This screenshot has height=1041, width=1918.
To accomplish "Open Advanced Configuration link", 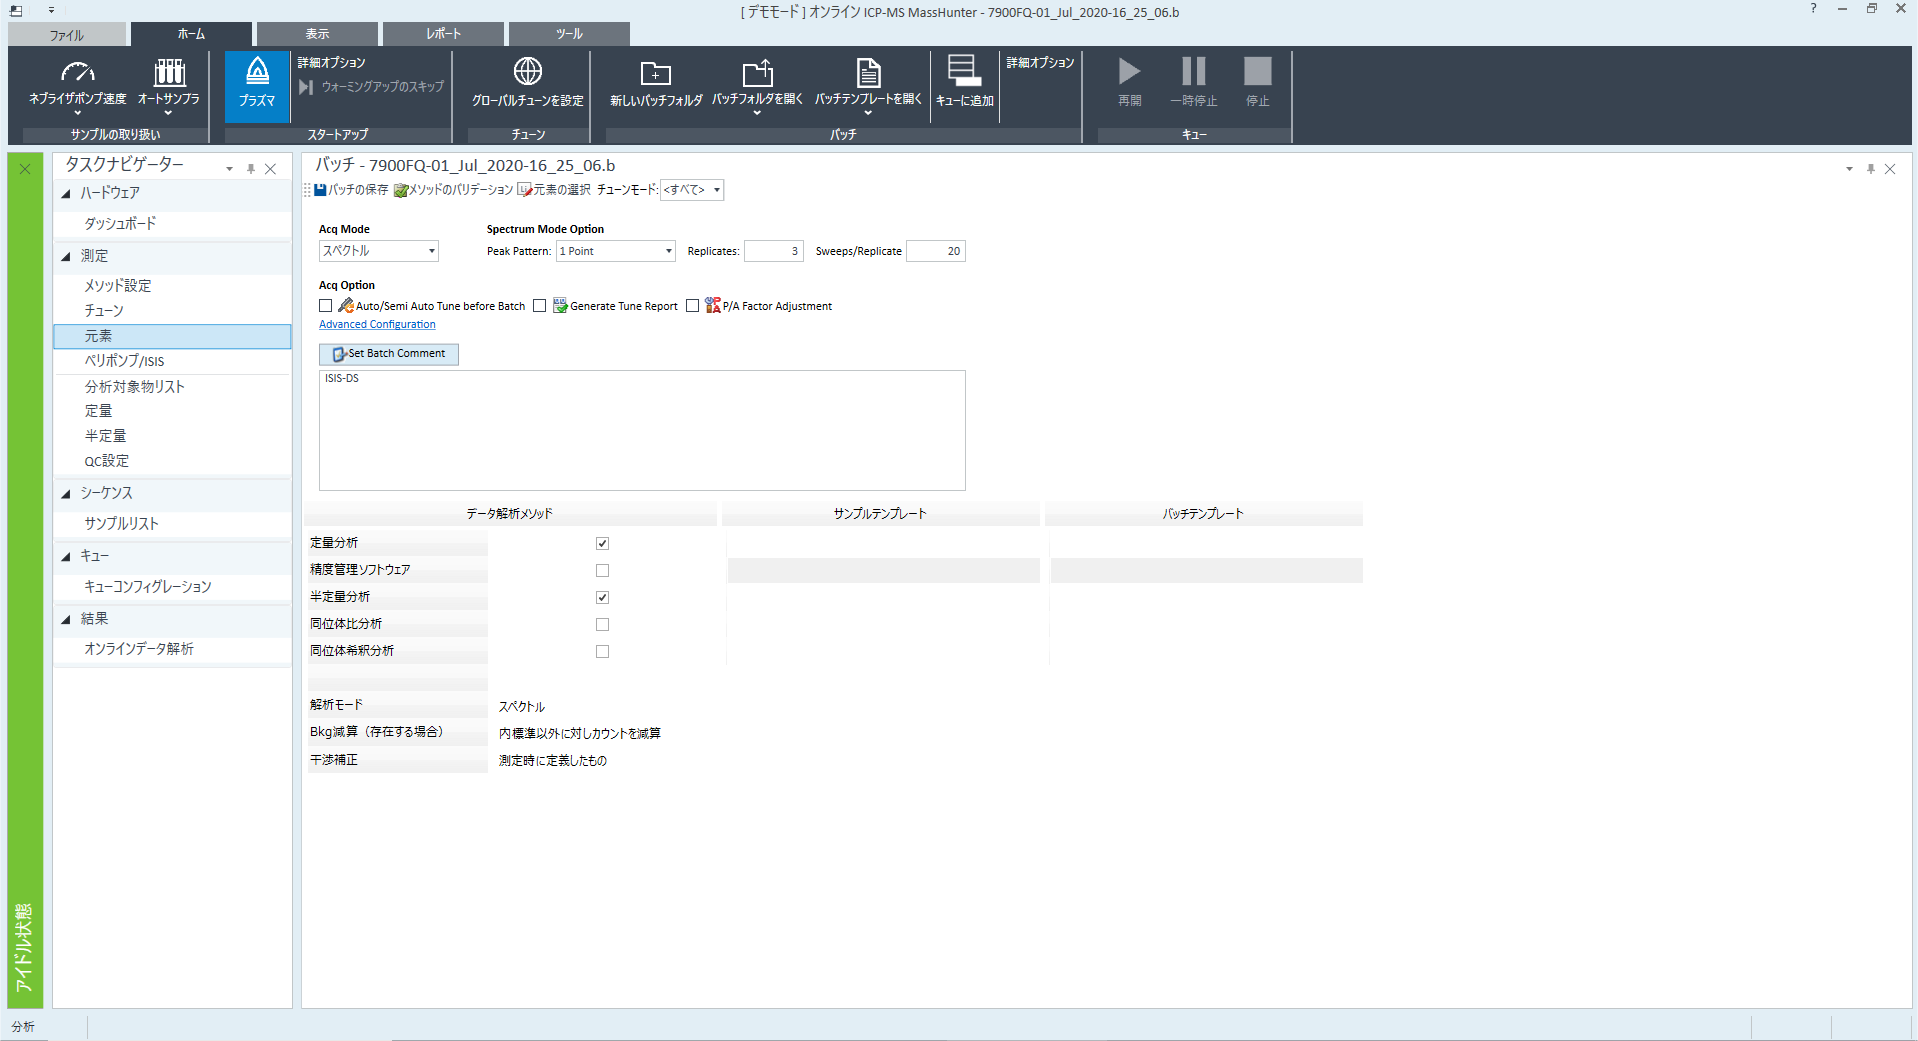I will click(x=377, y=324).
